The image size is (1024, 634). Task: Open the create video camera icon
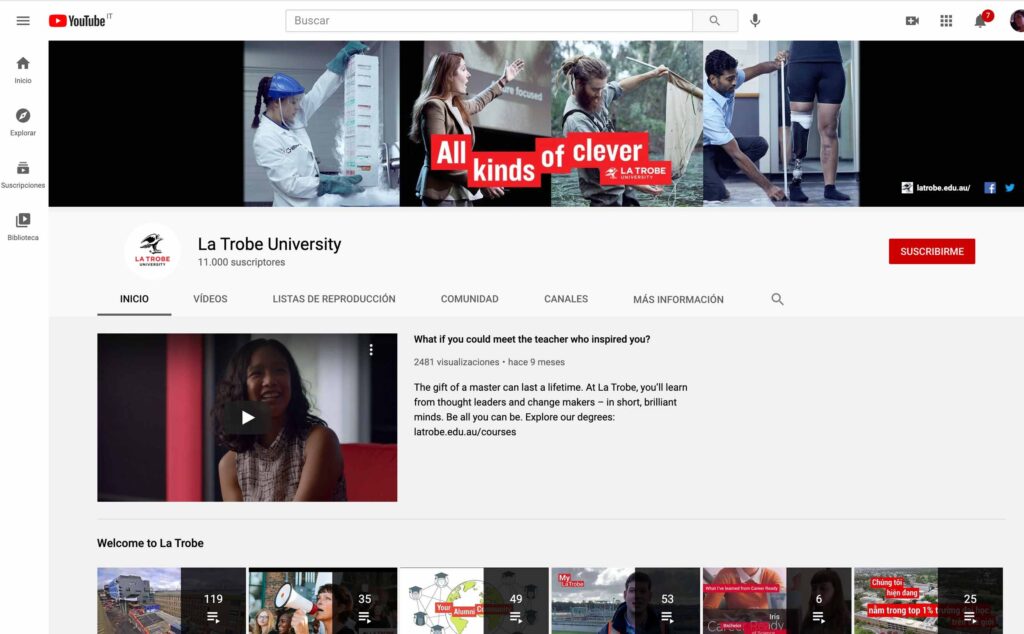pyautogui.click(x=912, y=21)
